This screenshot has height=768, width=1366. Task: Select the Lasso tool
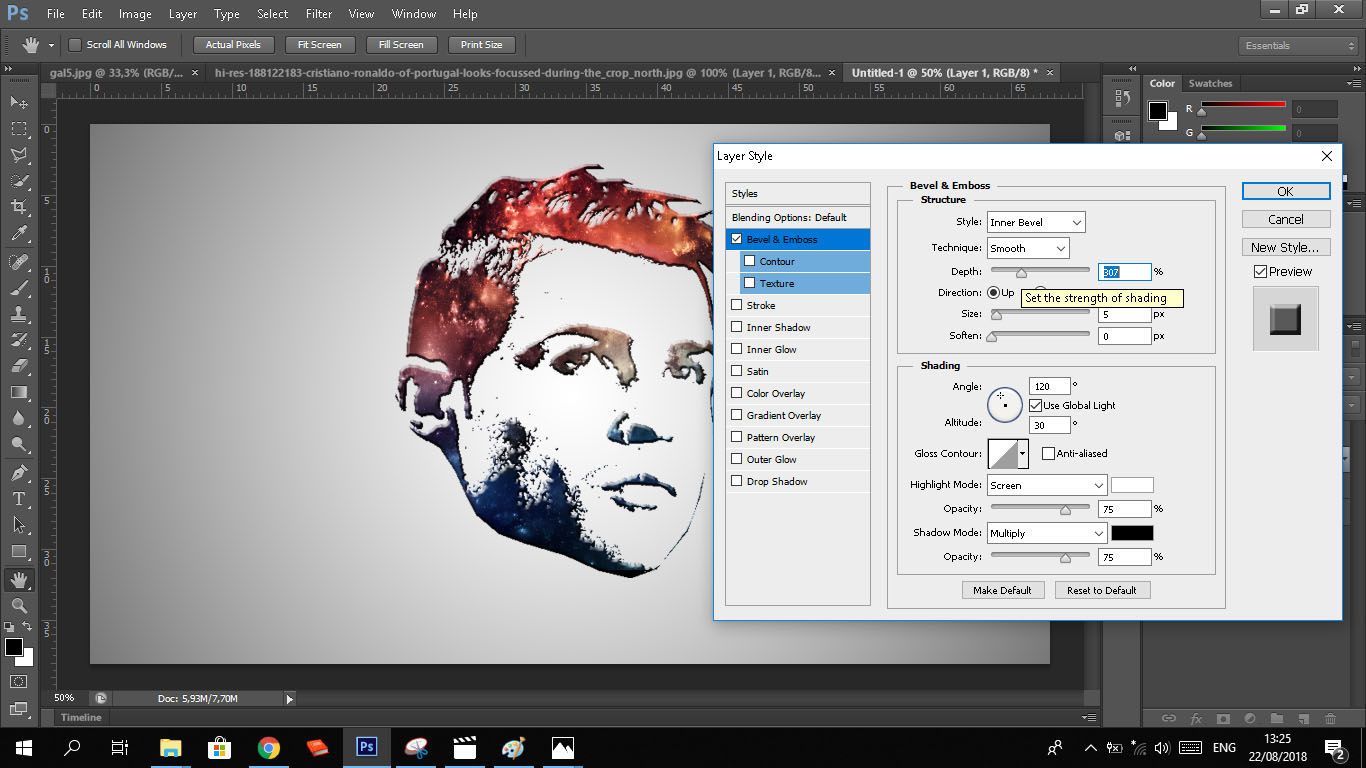pyautogui.click(x=19, y=155)
